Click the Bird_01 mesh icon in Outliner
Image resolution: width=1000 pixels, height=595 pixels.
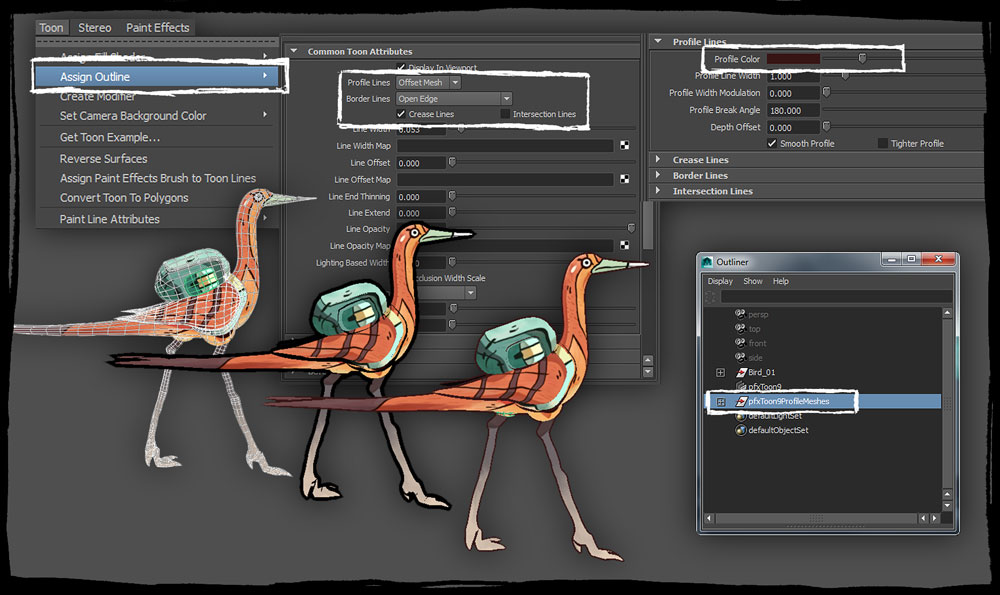pyautogui.click(x=741, y=372)
